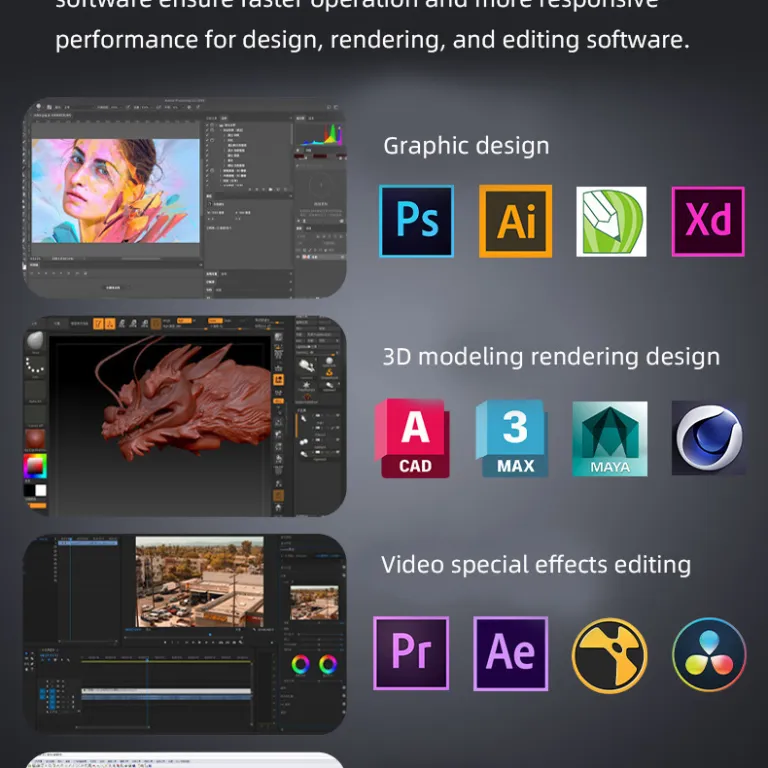Image resolution: width=768 pixels, height=768 pixels.
Task: Click the Adobe Xd icon
Action: click(708, 221)
